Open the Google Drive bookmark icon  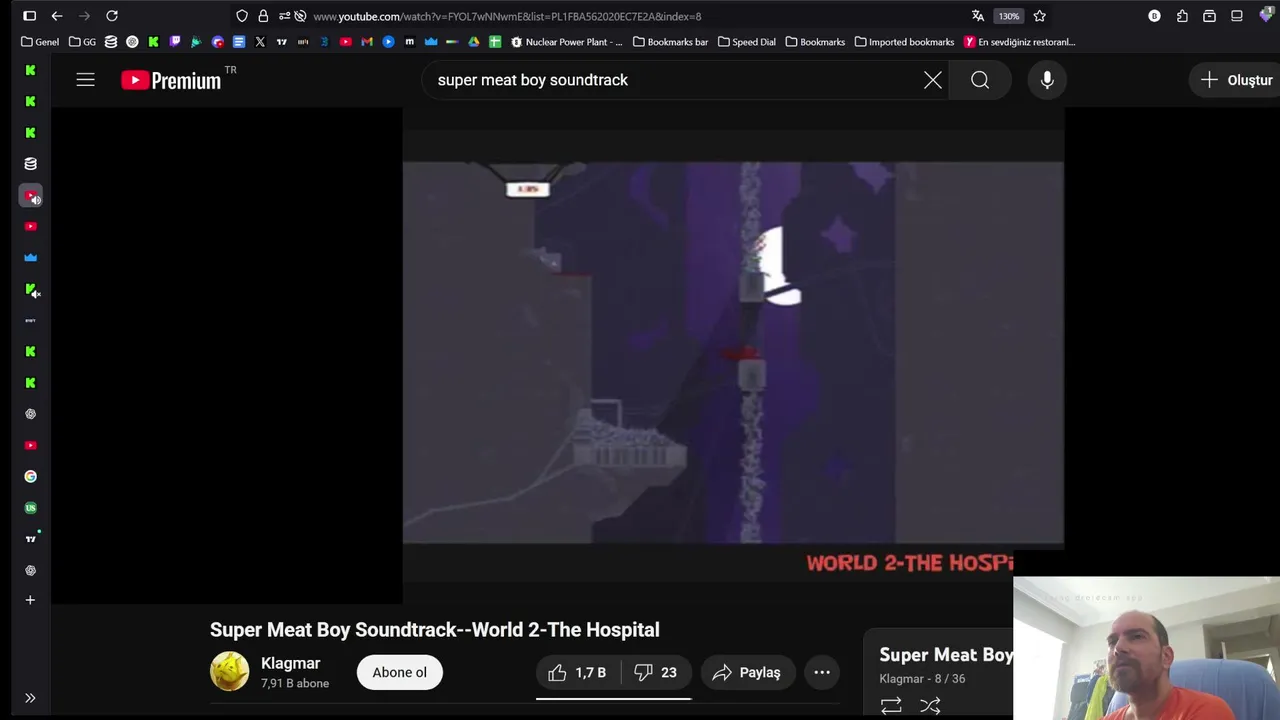point(474,42)
